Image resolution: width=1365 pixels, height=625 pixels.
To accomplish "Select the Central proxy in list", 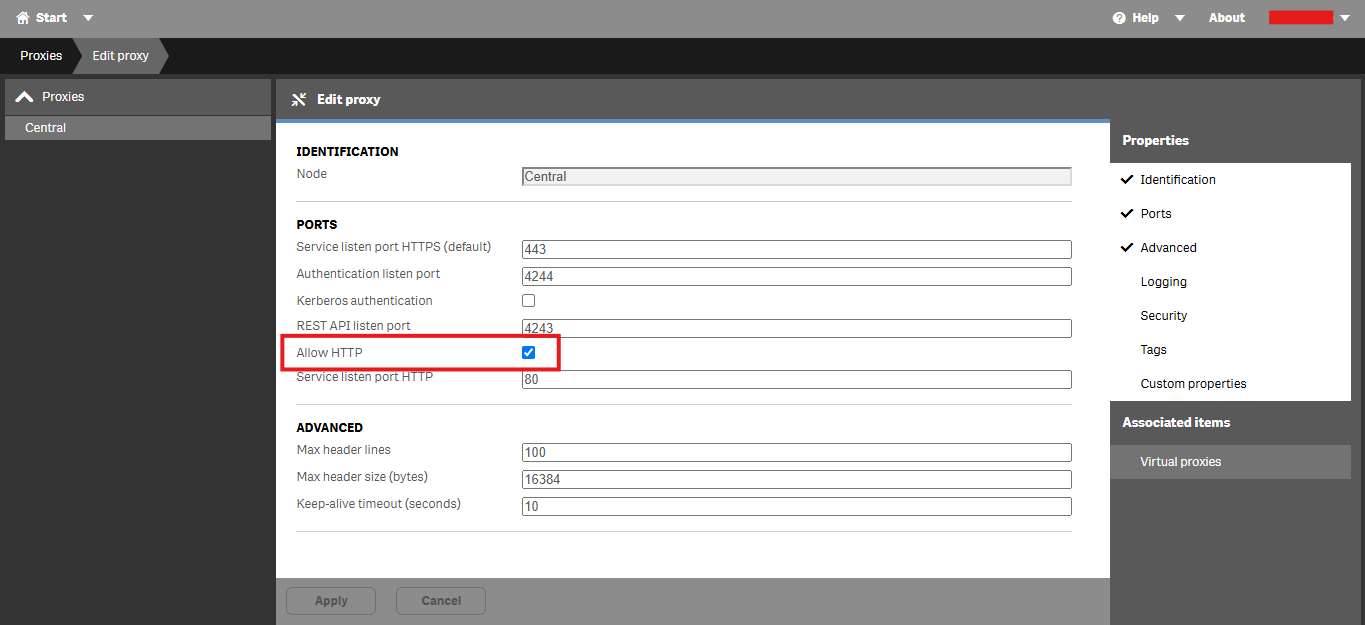I will (x=46, y=128).
